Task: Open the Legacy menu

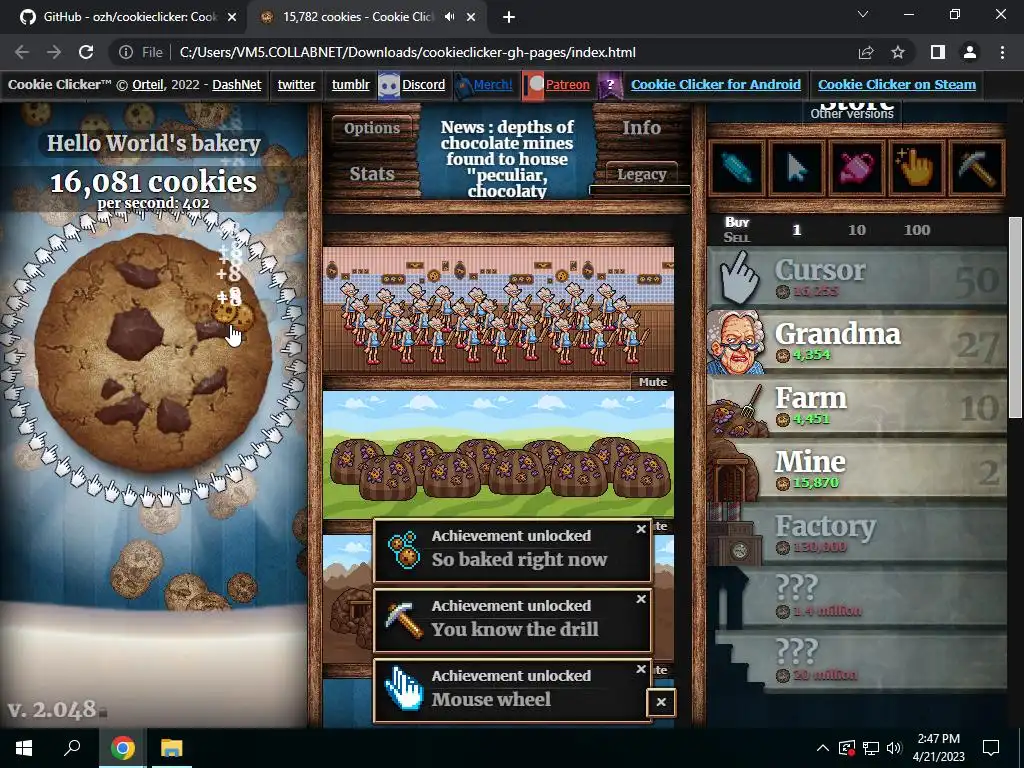Action: [641, 174]
